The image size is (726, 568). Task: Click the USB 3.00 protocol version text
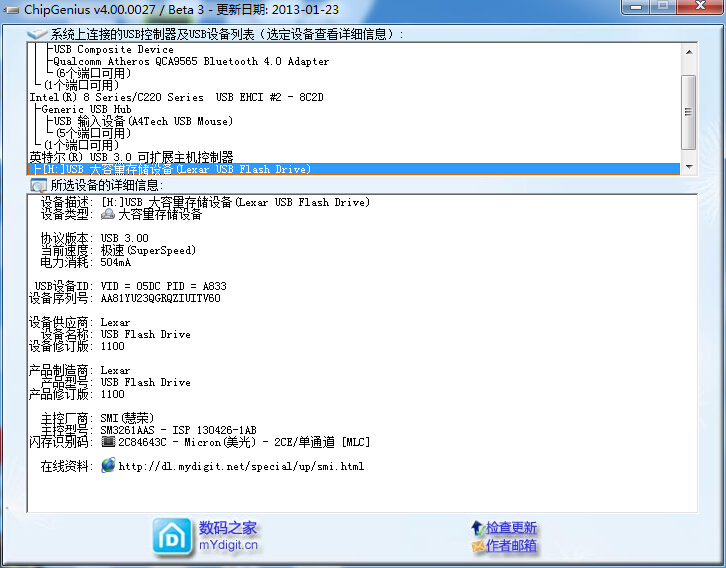125,238
